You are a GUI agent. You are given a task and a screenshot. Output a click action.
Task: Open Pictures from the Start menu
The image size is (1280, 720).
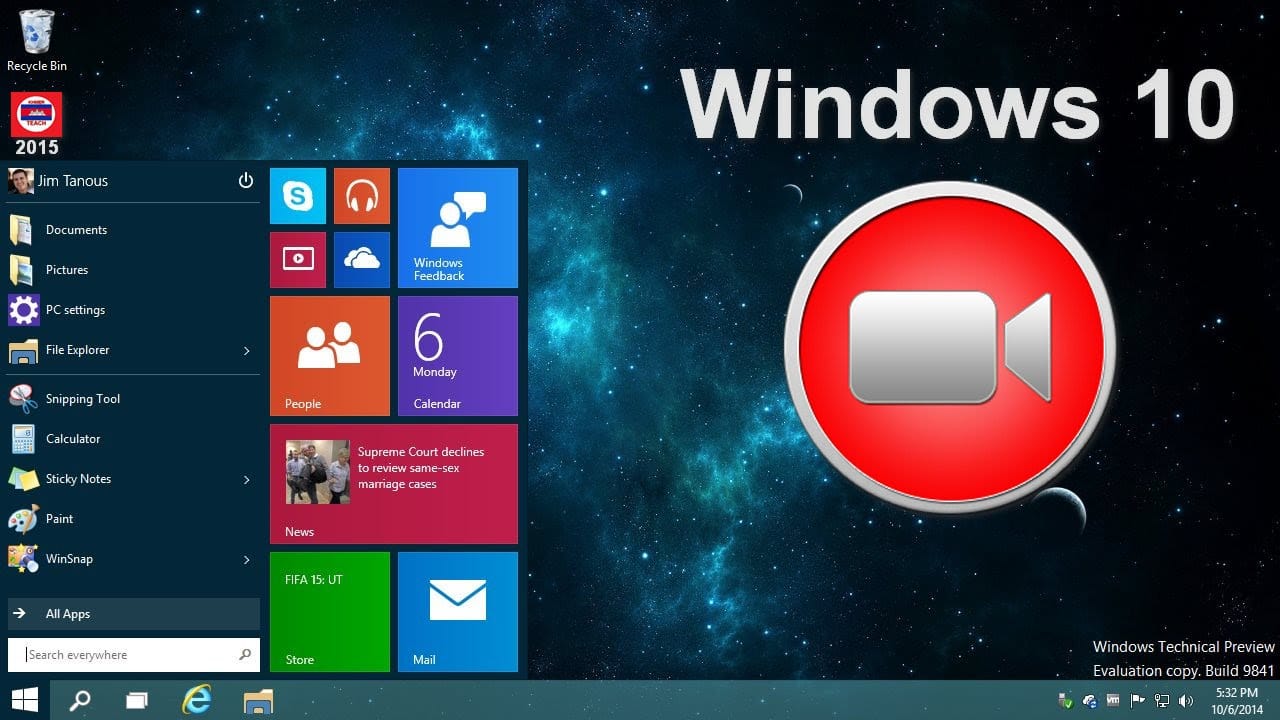pos(134,270)
